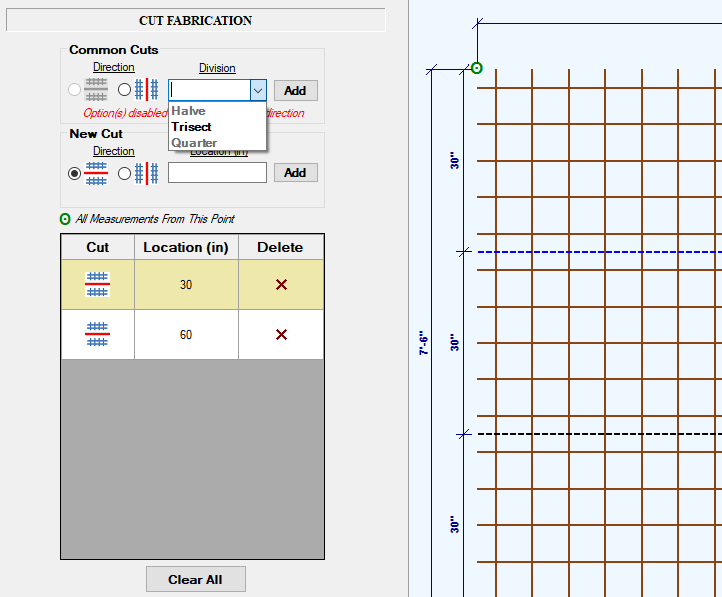
Task: Click the Division combo box field
Action: coord(208,90)
